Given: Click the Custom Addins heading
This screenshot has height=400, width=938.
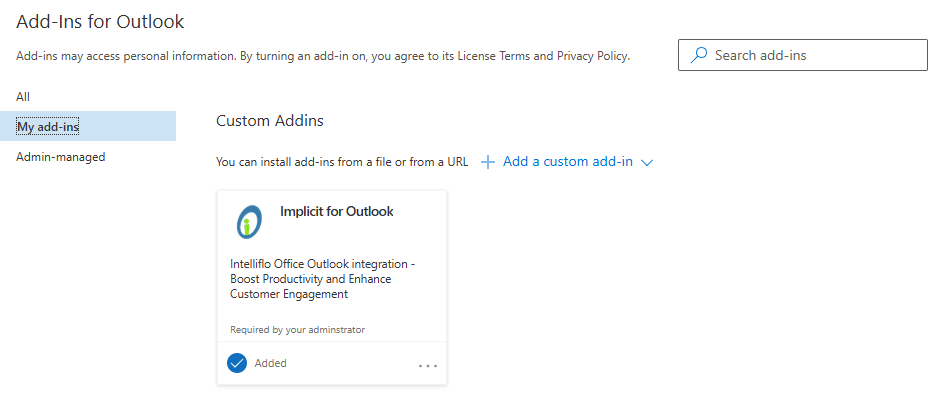Looking at the screenshot, I should tap(269, 121).
